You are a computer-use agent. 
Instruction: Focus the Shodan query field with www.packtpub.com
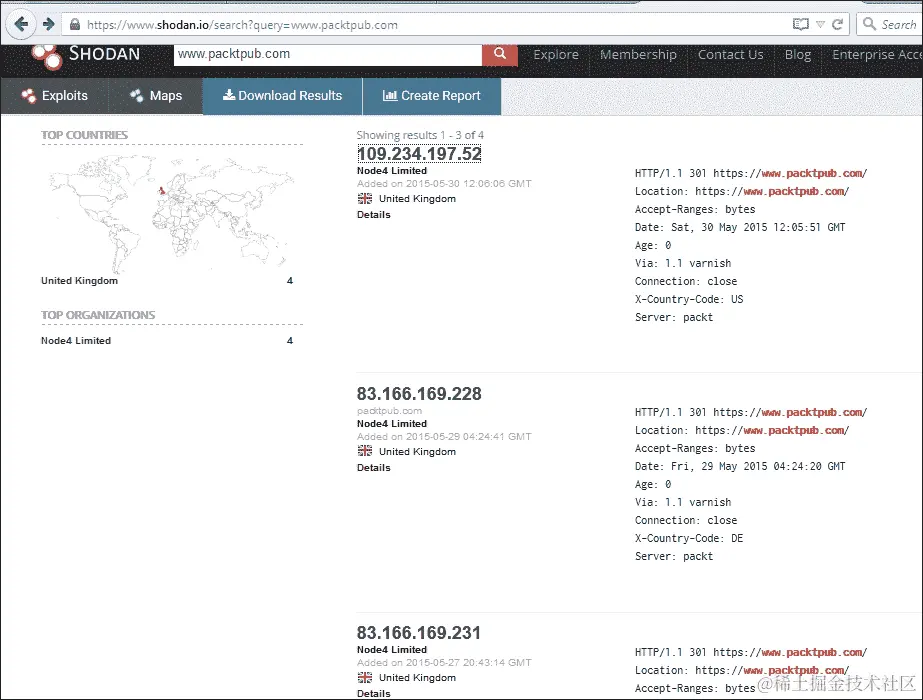pyautogui.click(x=327, y=54)
